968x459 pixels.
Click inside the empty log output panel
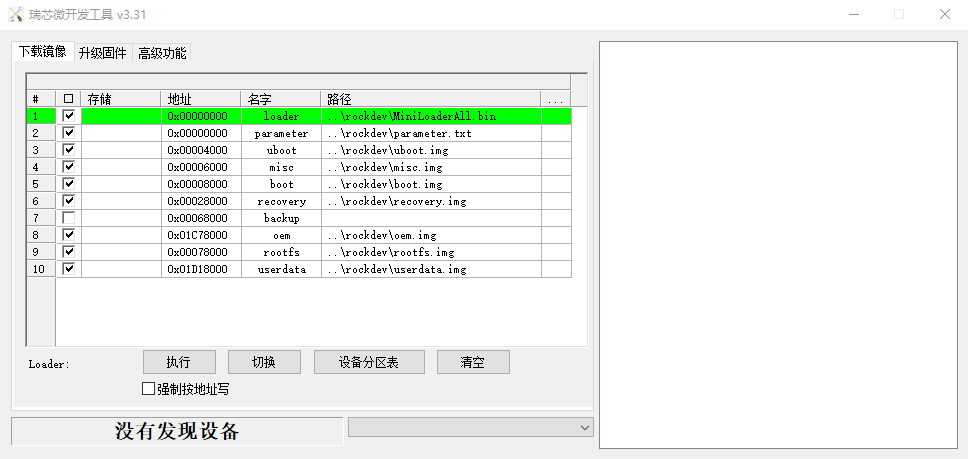[778, 245]
